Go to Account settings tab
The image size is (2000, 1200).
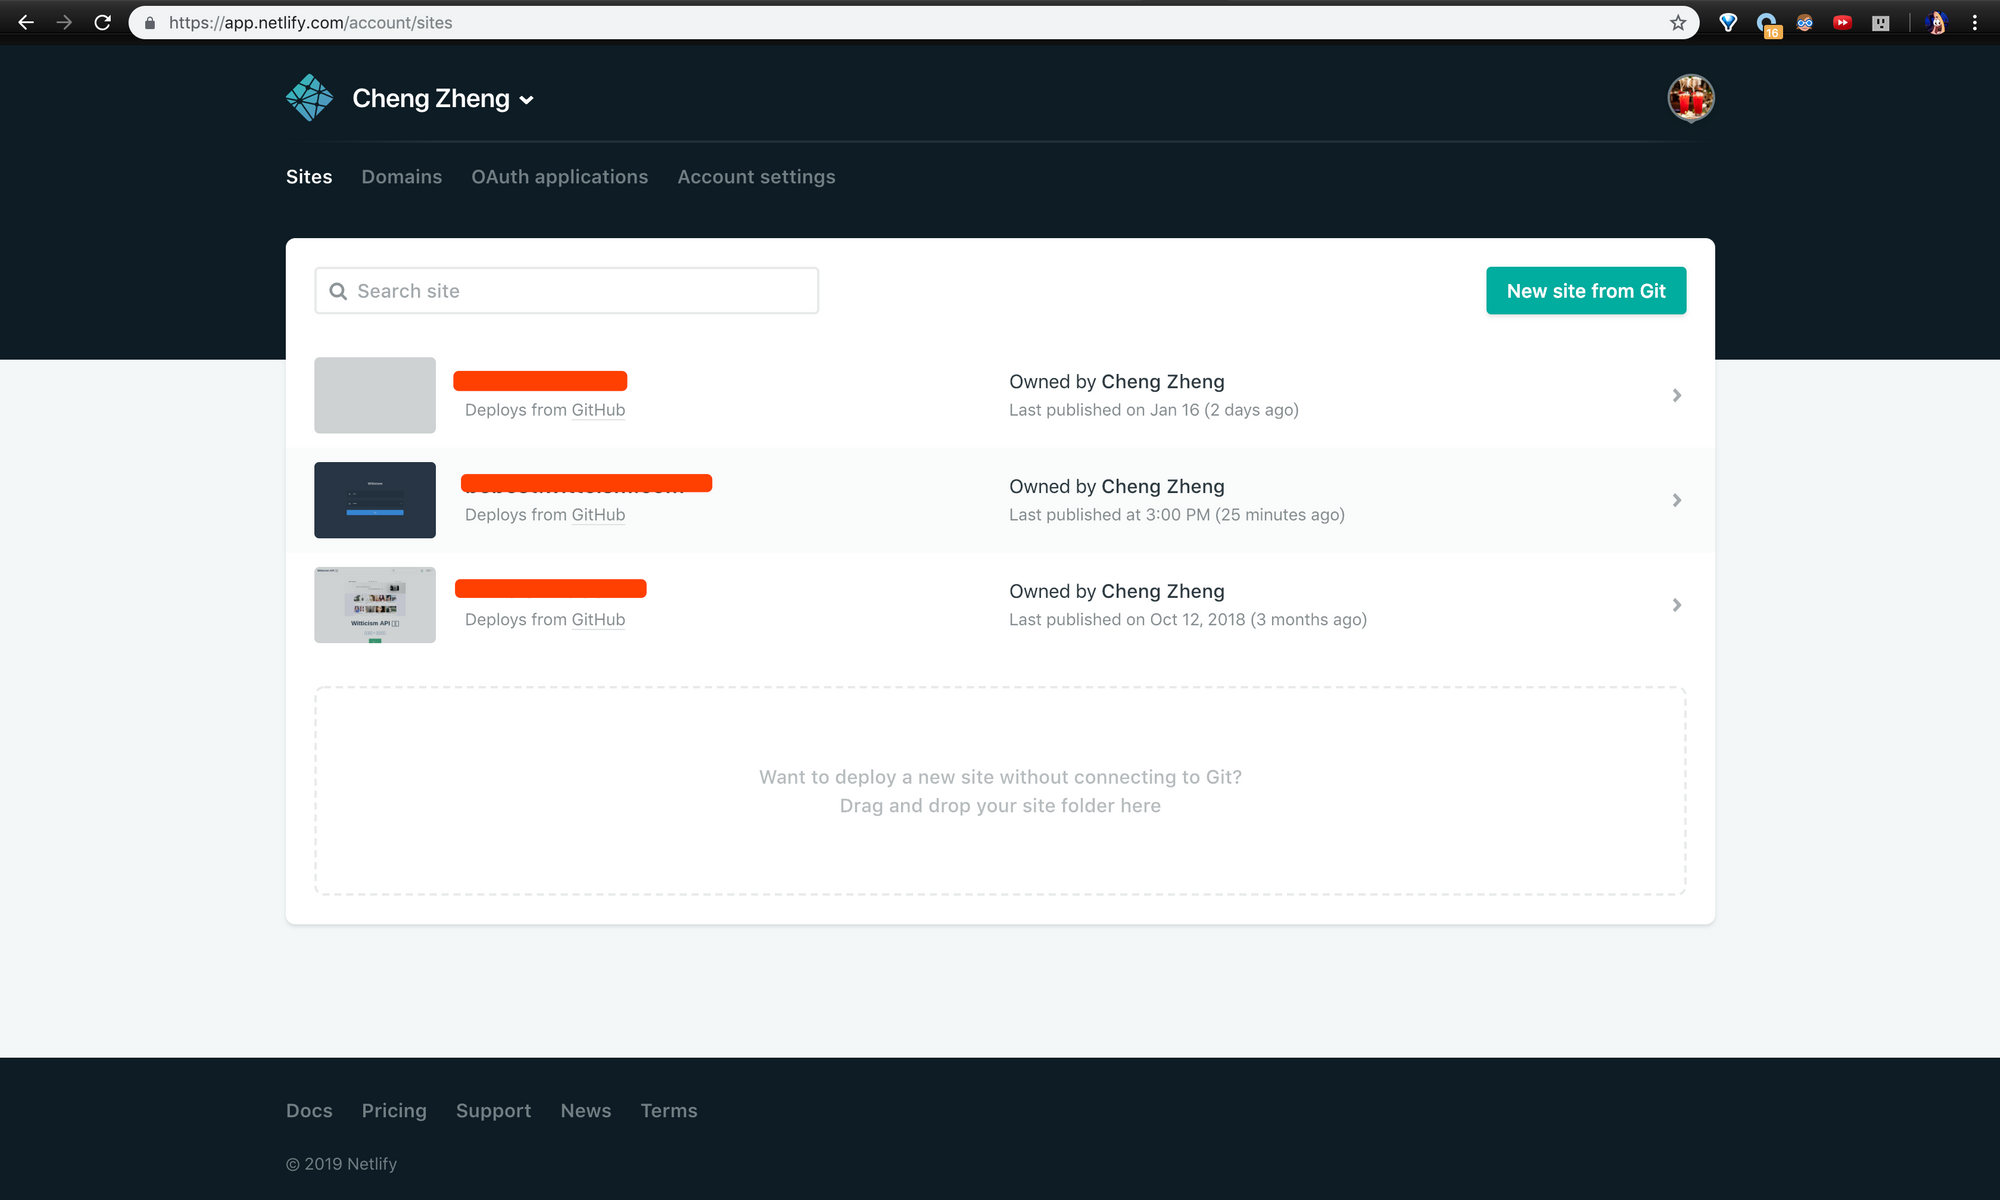(x=756, y=177)
